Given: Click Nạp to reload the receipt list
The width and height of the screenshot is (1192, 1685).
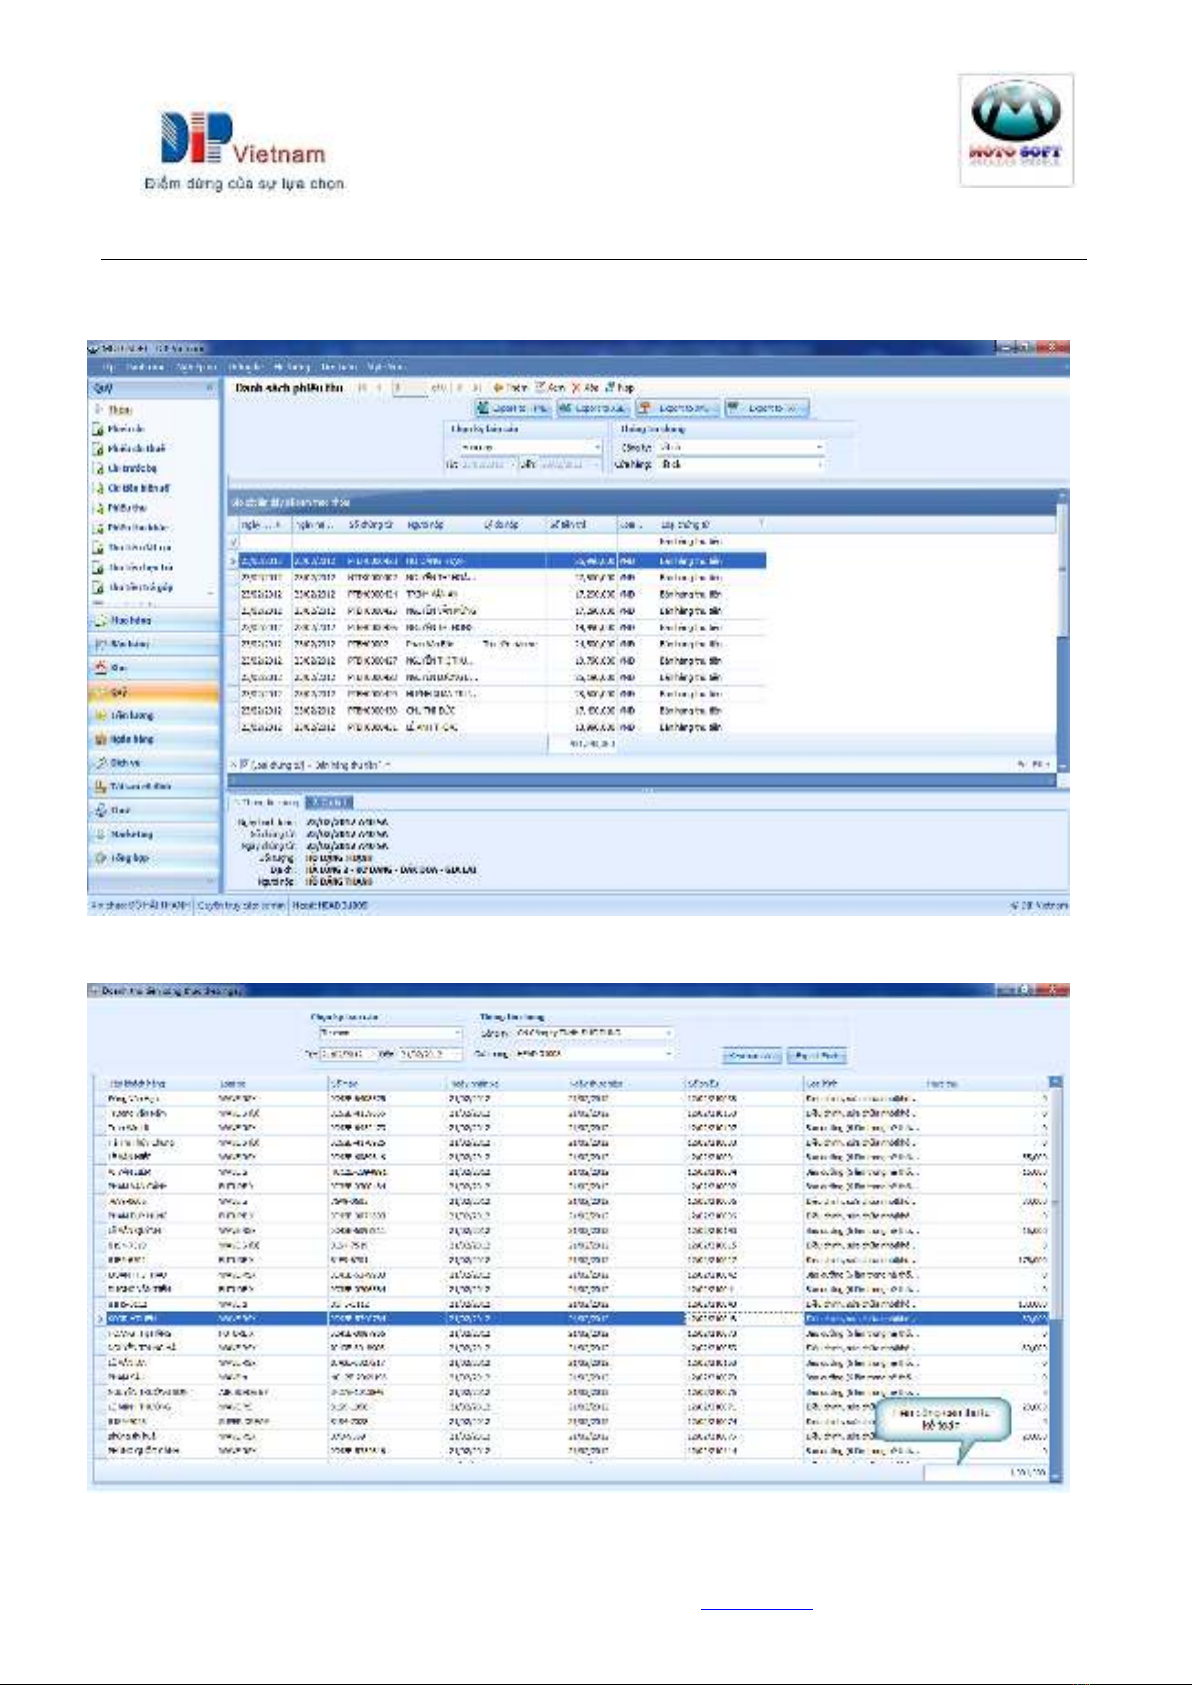Looking at the screenshot, I should tap(619, 387).
